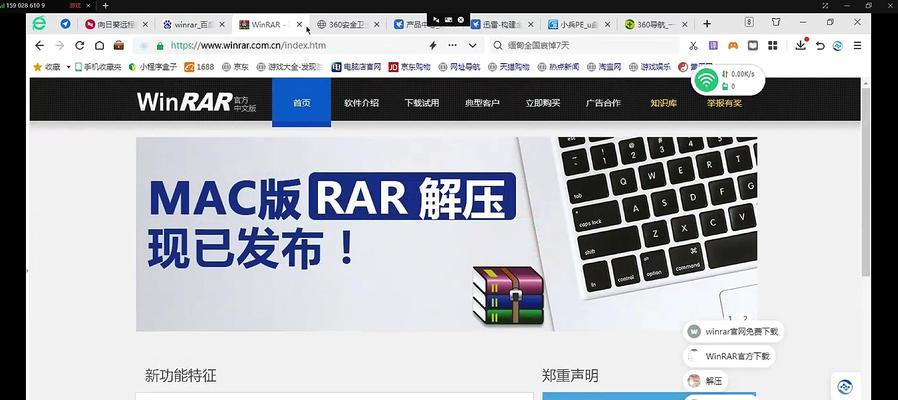Click the lightning speed-mode icon in address bar
The height and width of the screenshot is (400, 898).
tap(434, 45)
